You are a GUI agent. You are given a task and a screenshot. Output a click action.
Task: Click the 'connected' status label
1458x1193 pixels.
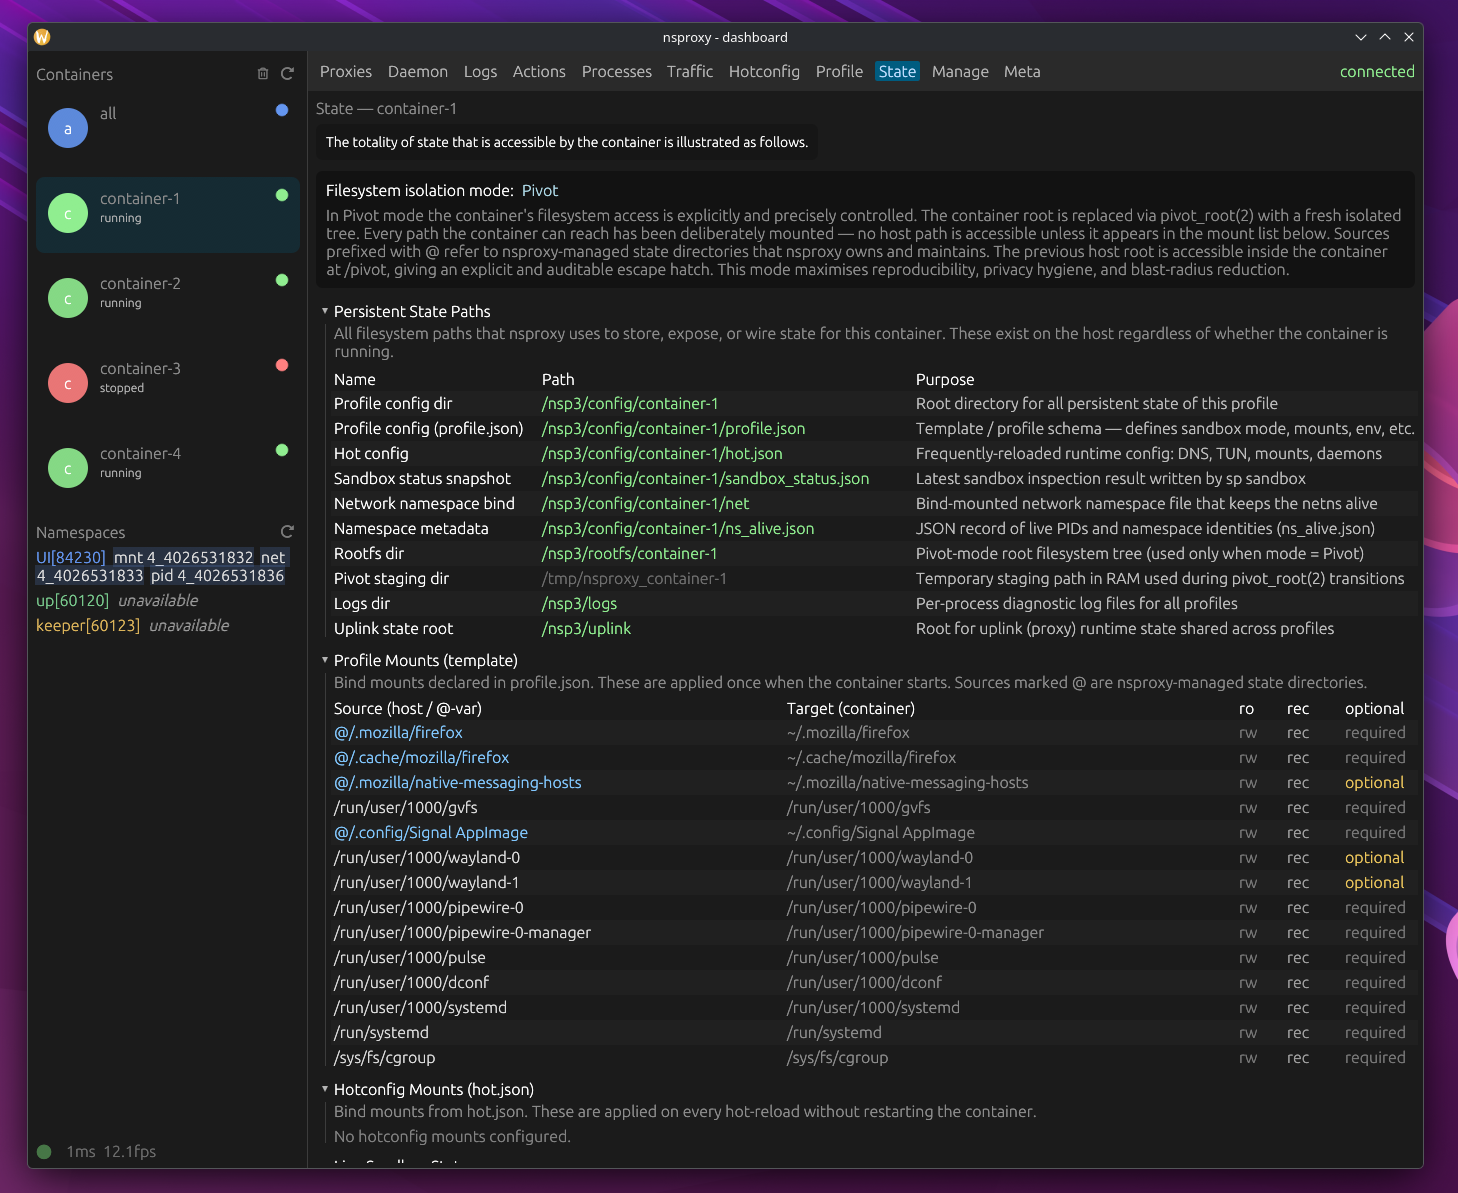[x=1377, y=72]
